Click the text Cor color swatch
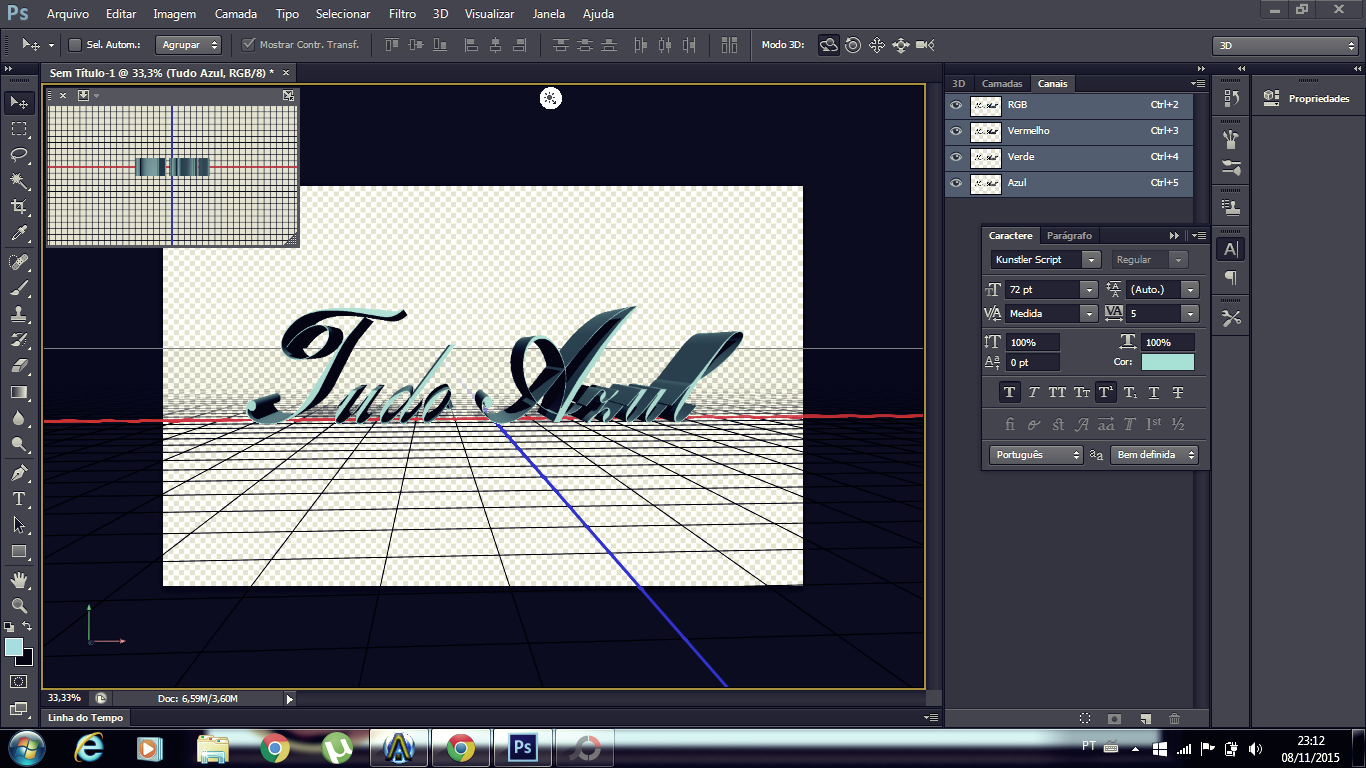 click(x=1167, y=362)
